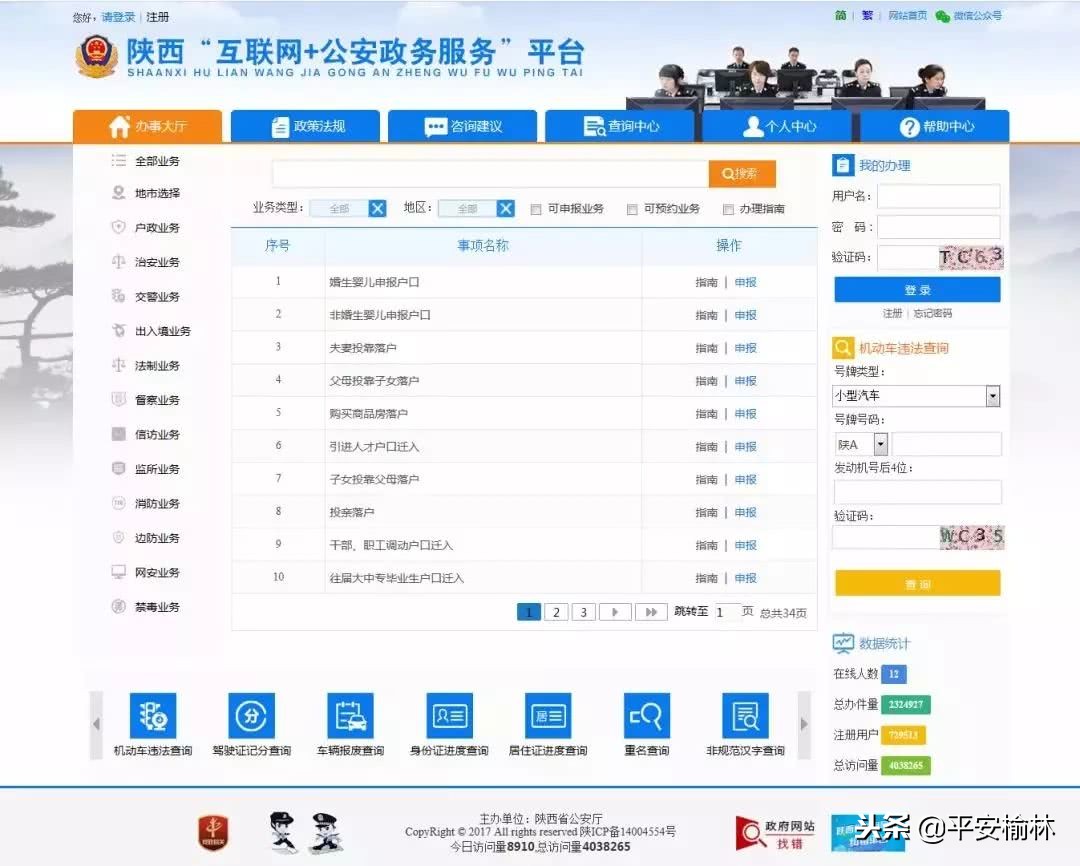Go to page 3 of the list
This screenshot has height=866, width=1080.
pyautogui.click(x=583, y=612)
